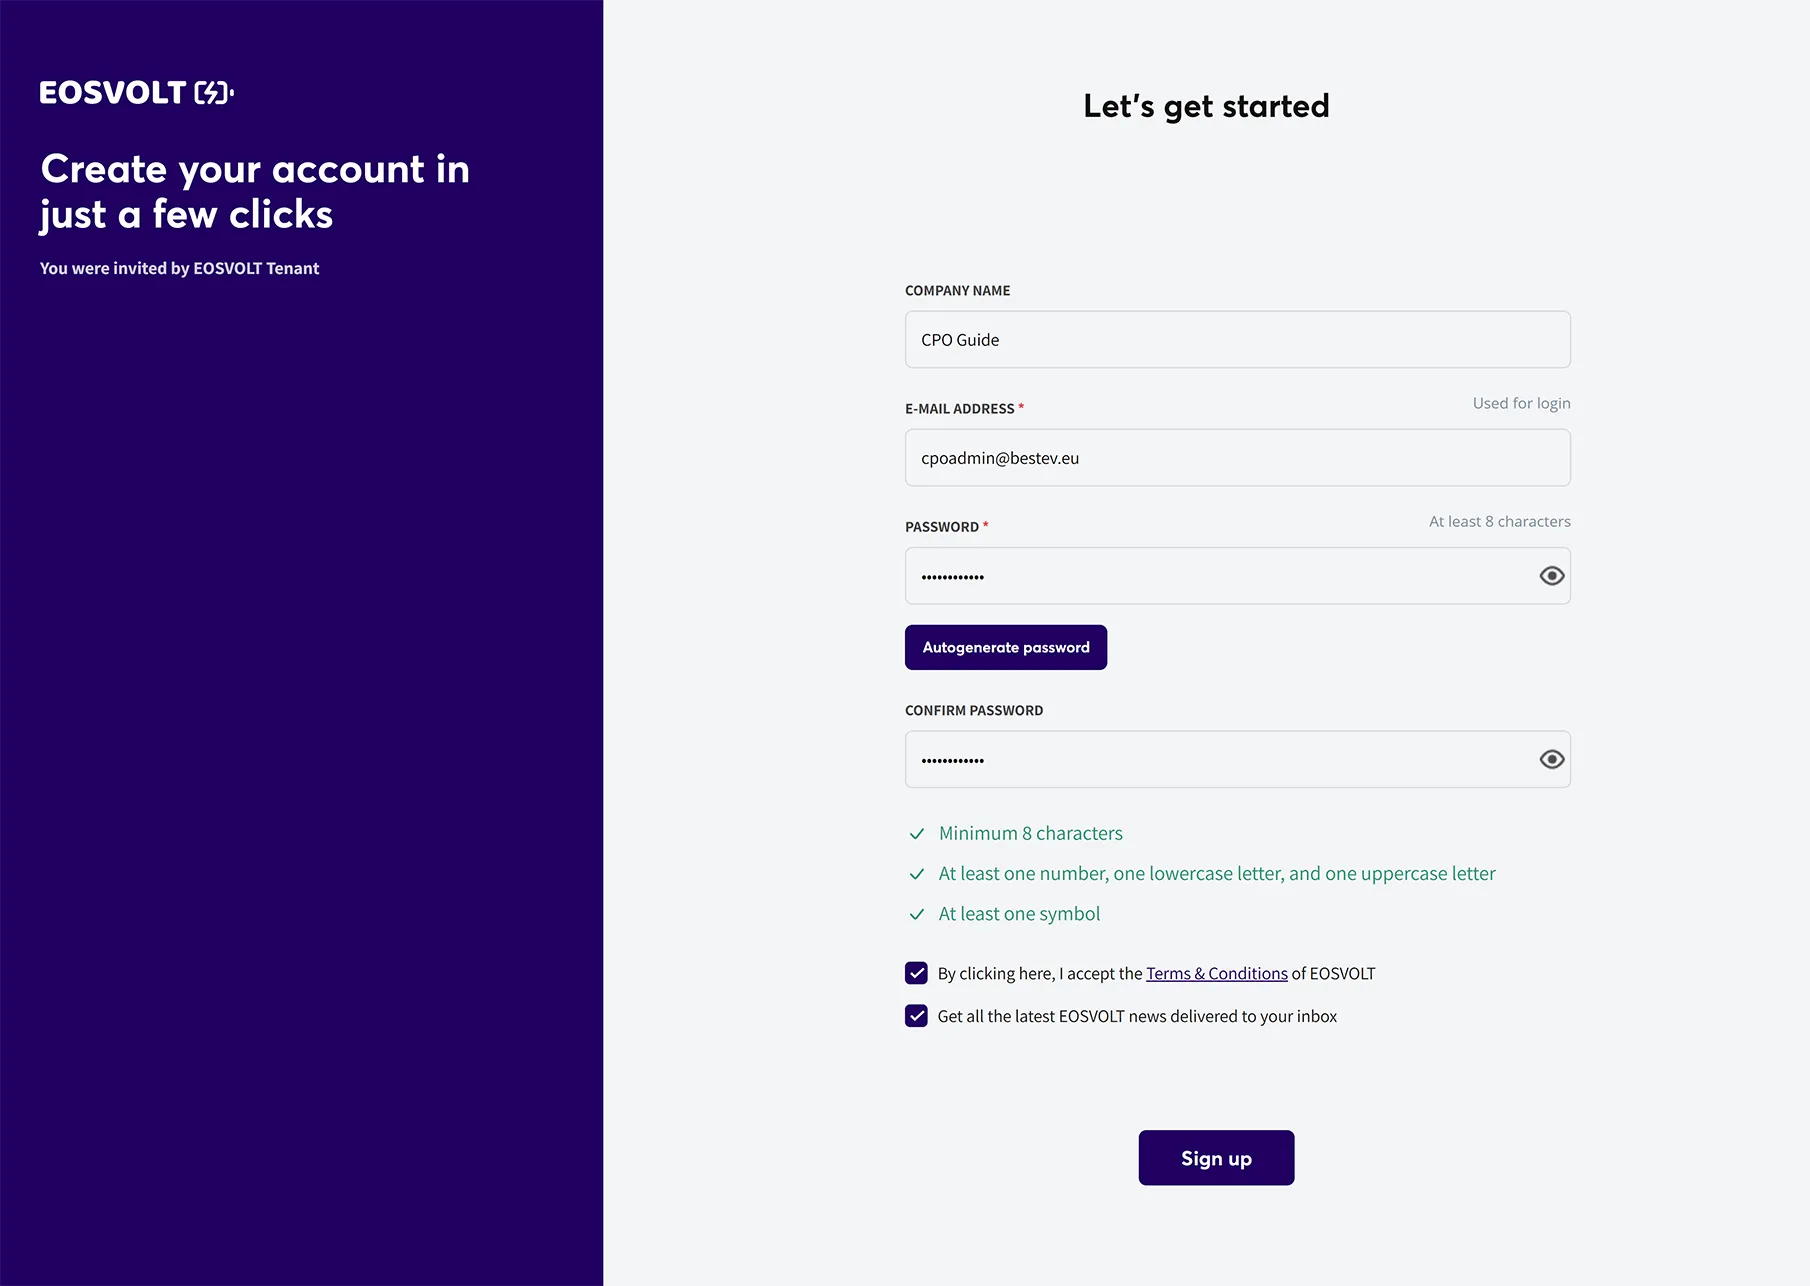Click into the e-mail address input field
This screenshot has width=1810, height=1286.
tap(1238, 458)
